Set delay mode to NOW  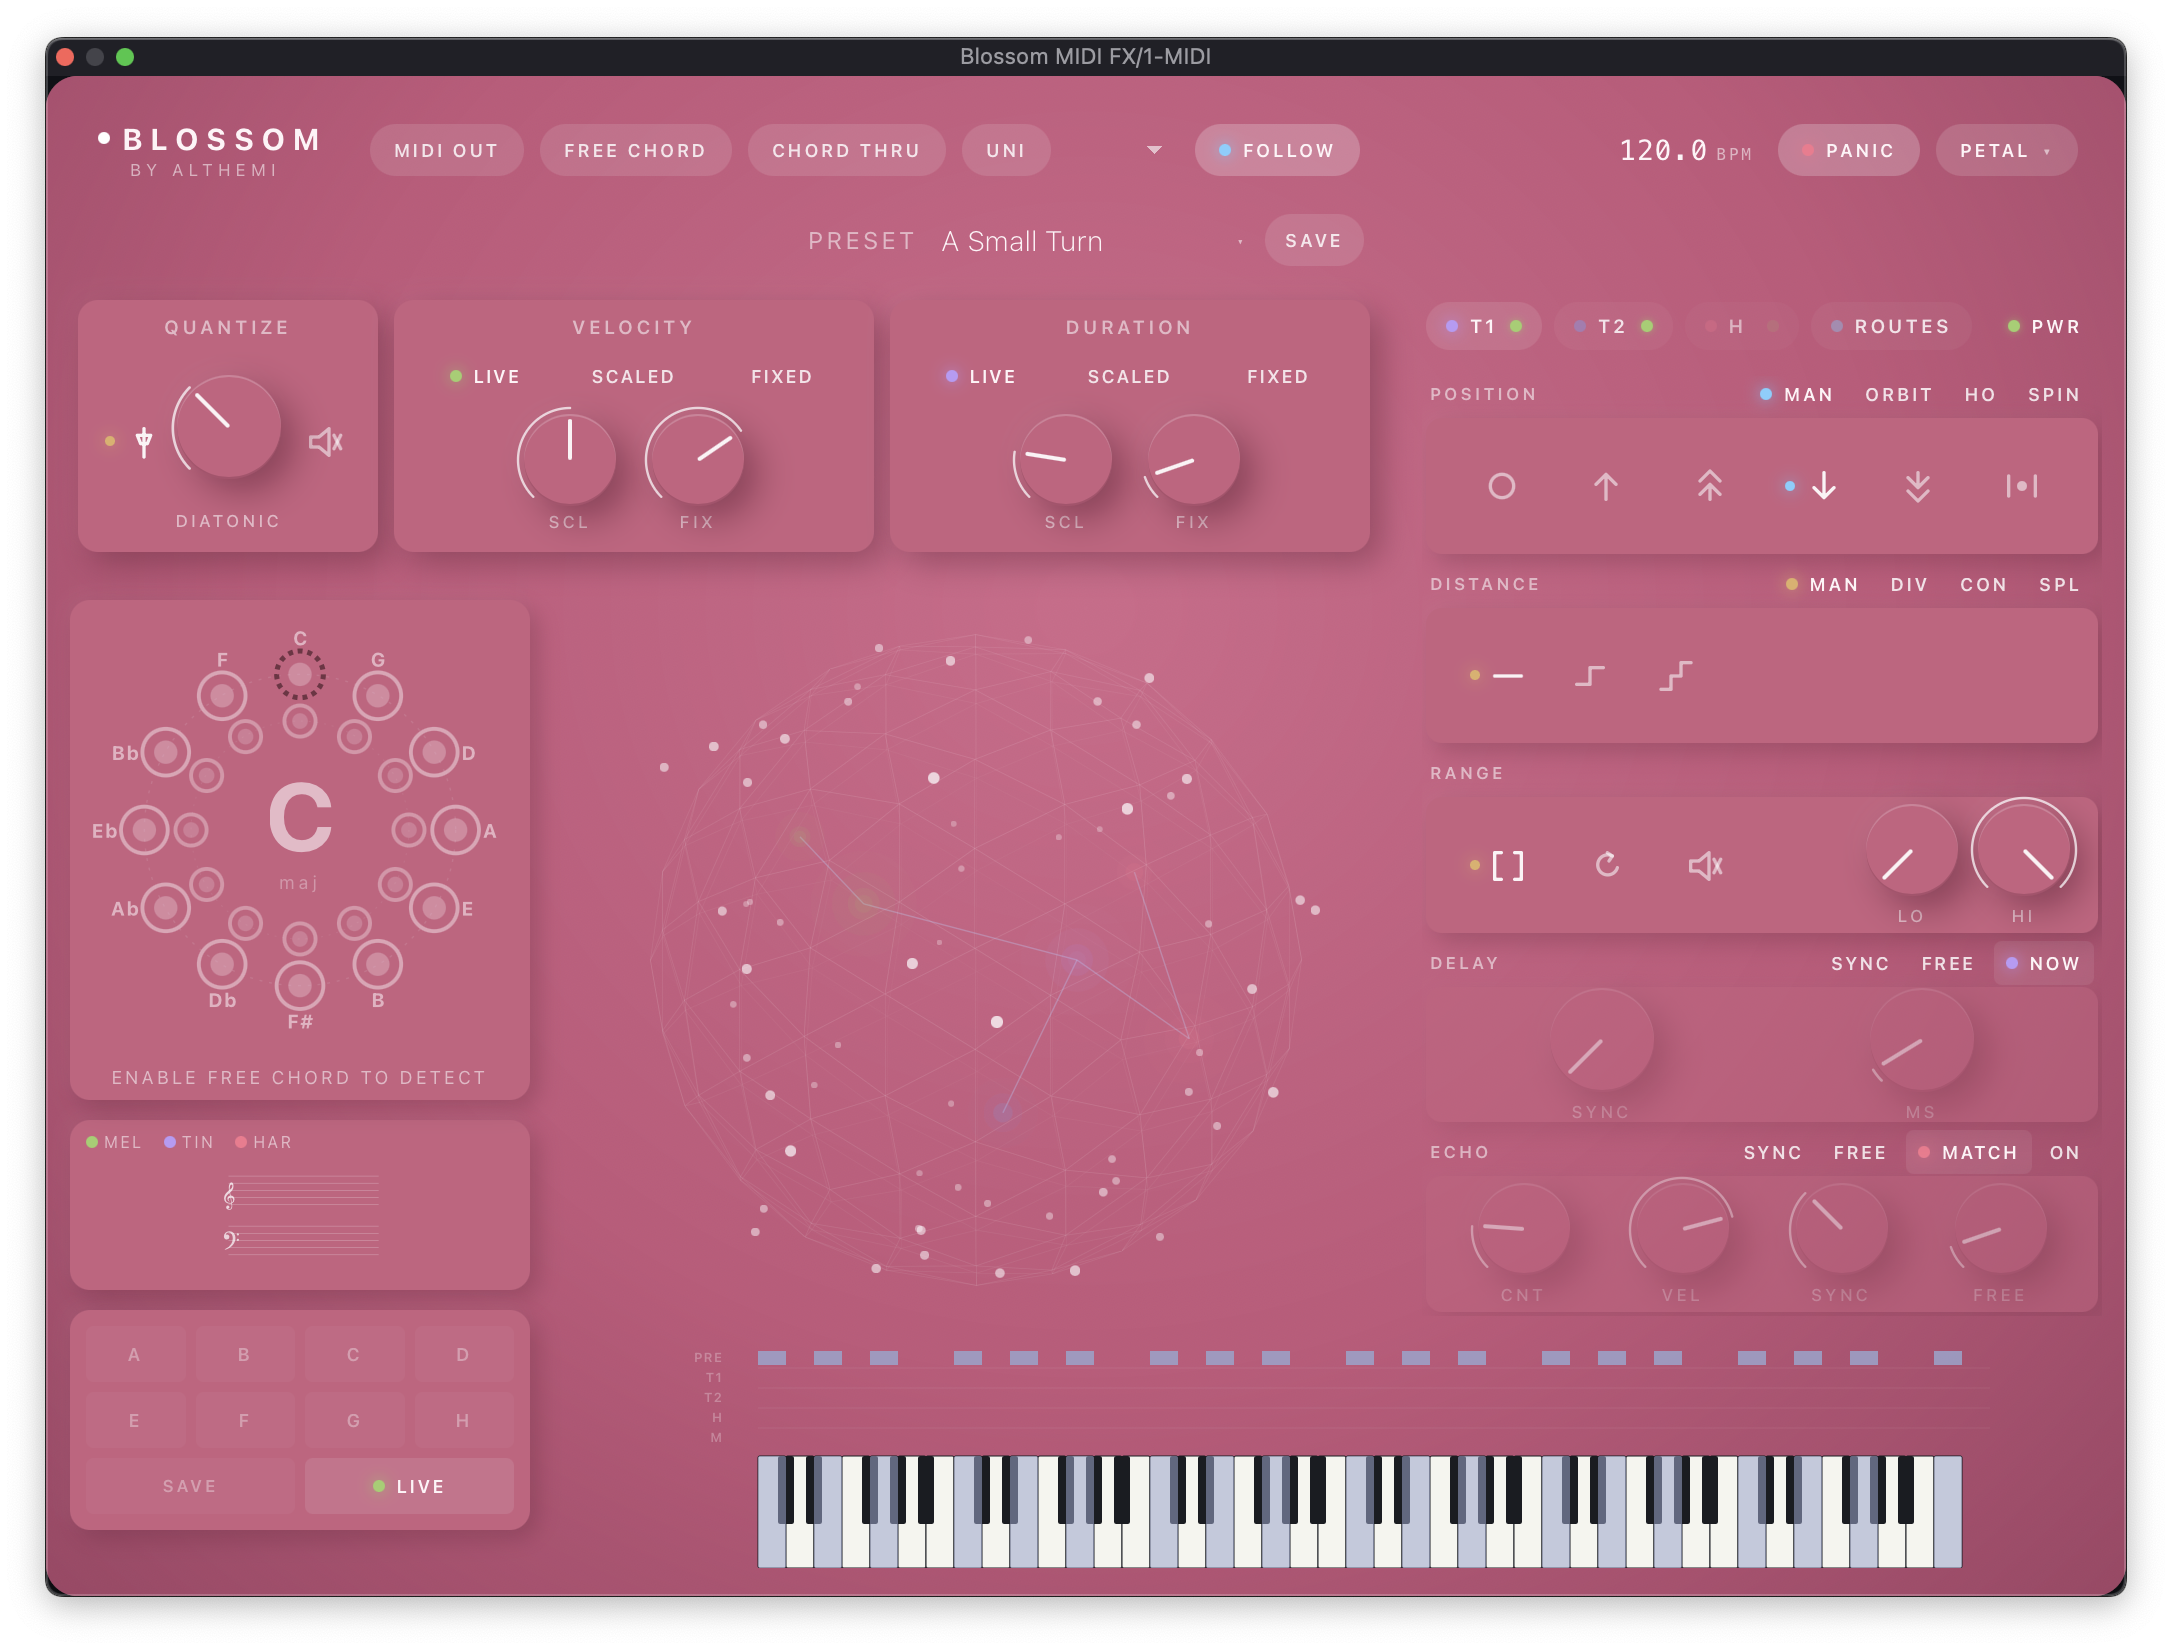click(x=2043, y=964)
